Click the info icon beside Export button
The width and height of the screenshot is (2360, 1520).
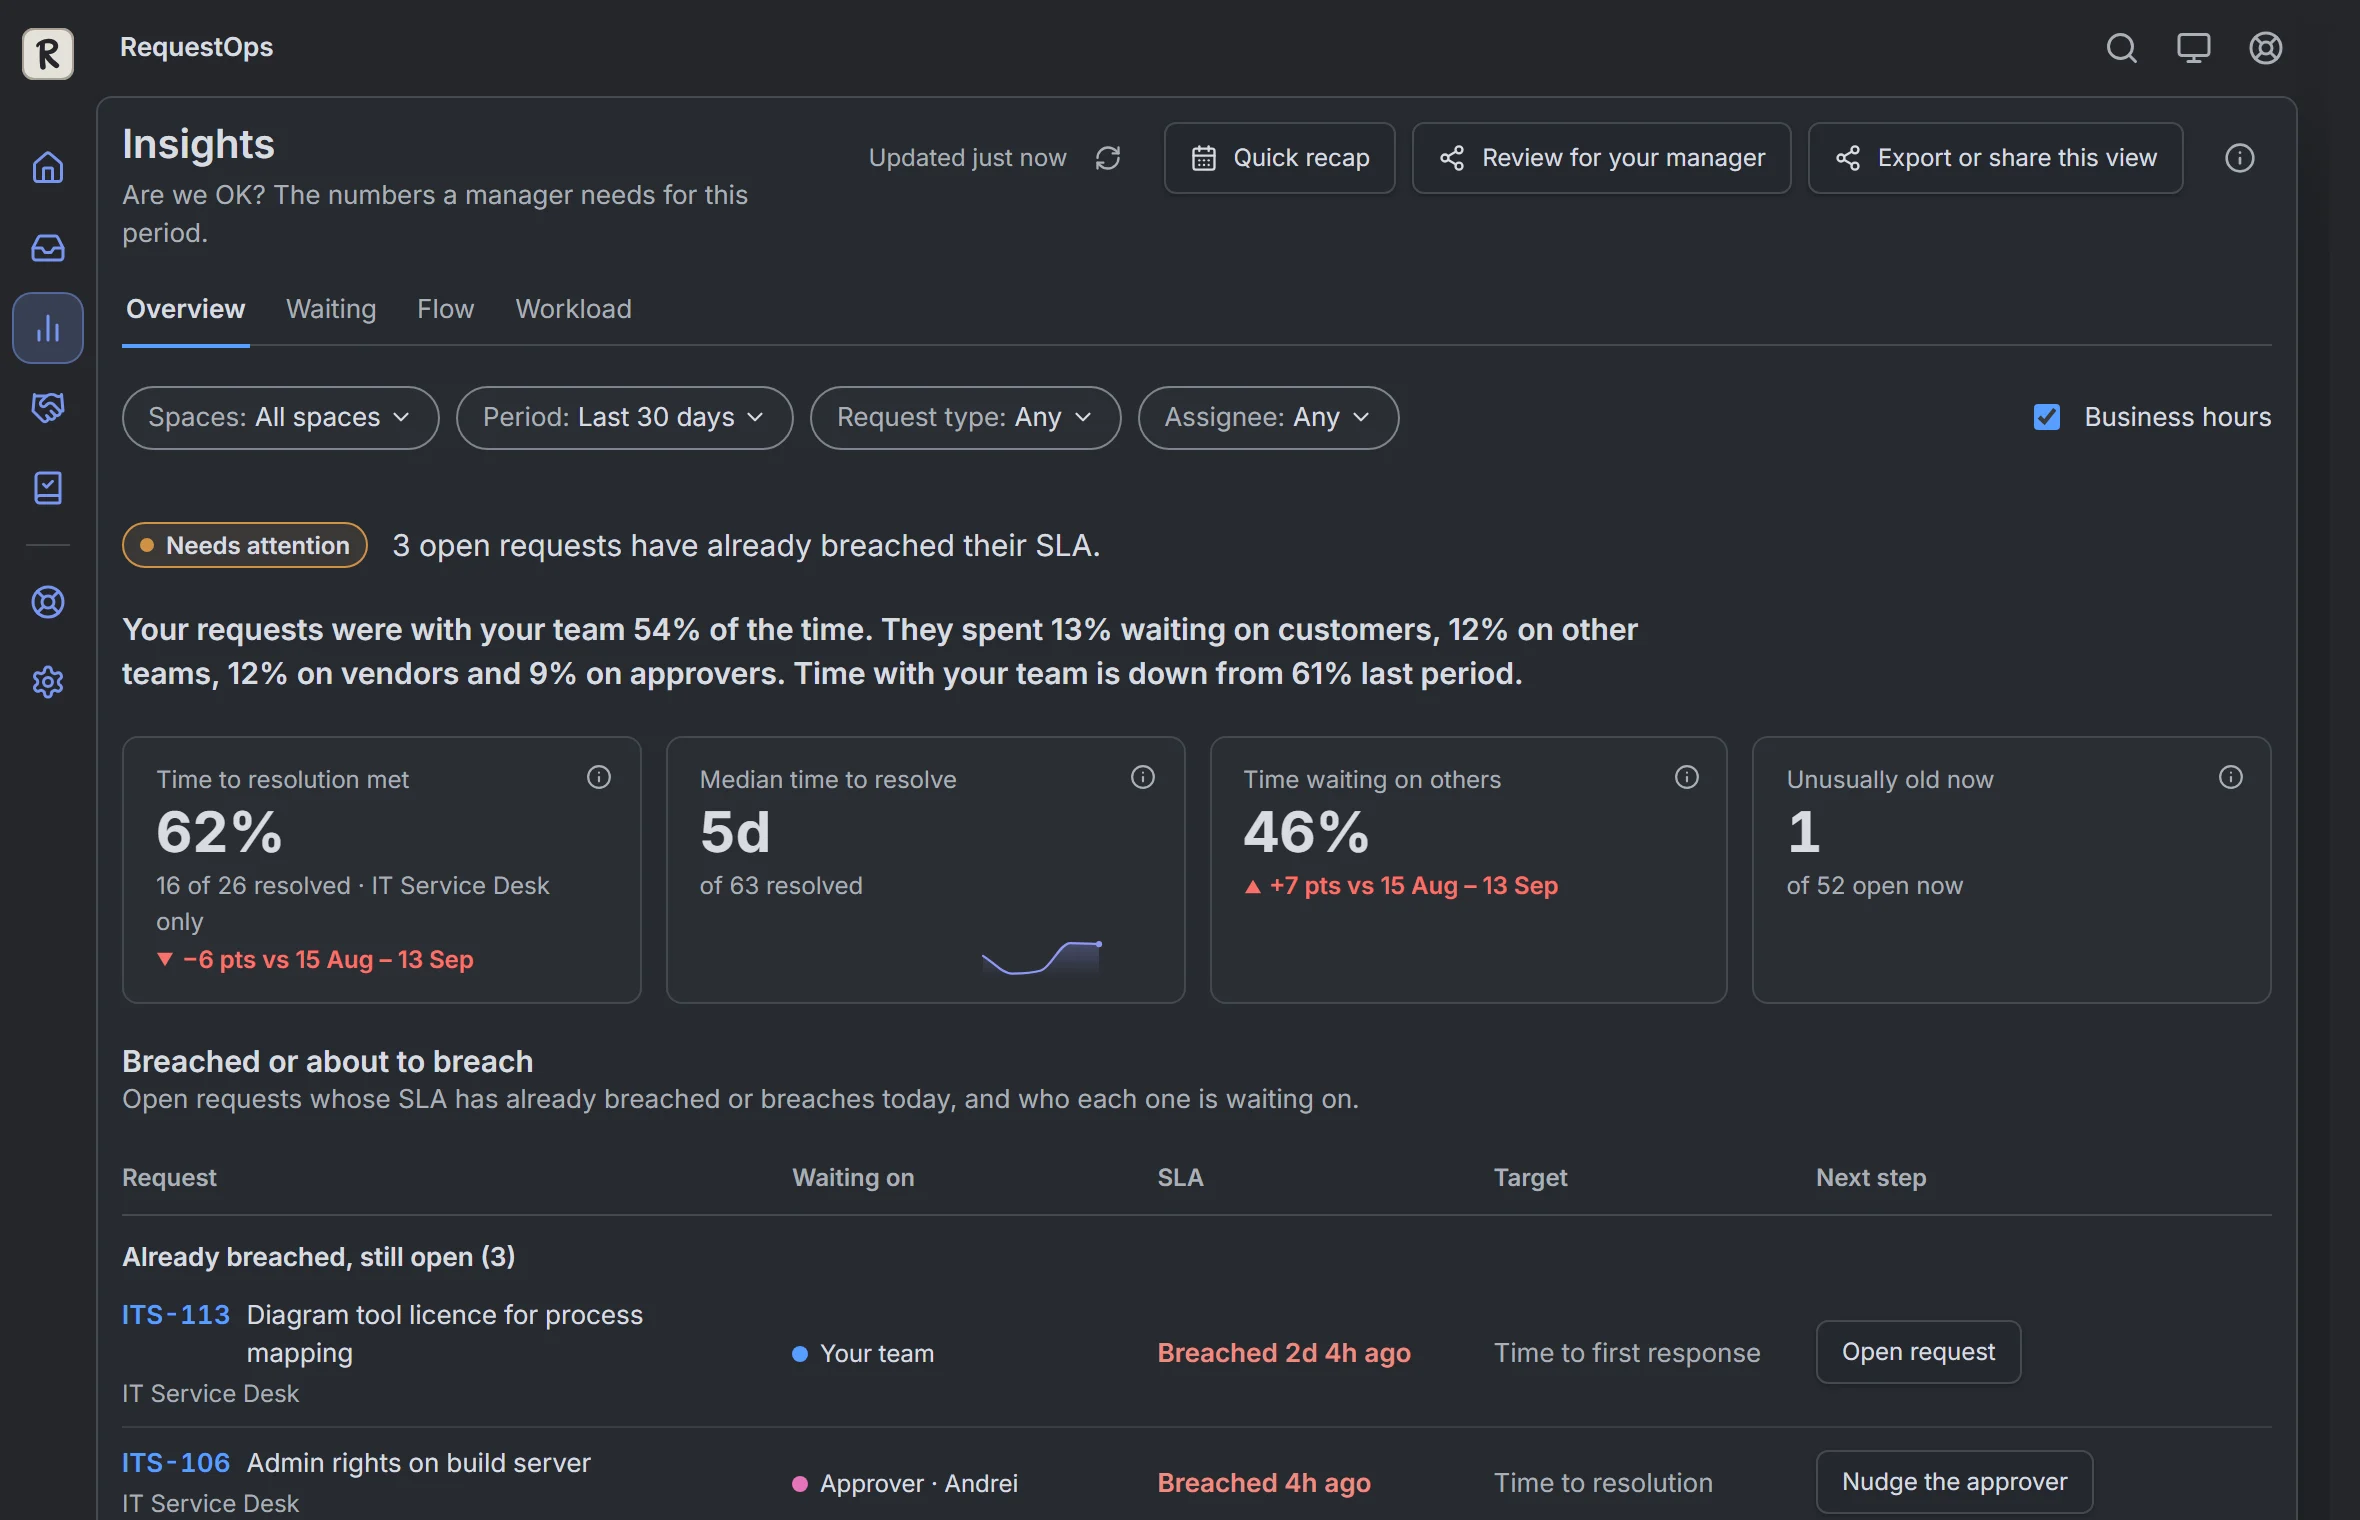point(2239,158)
